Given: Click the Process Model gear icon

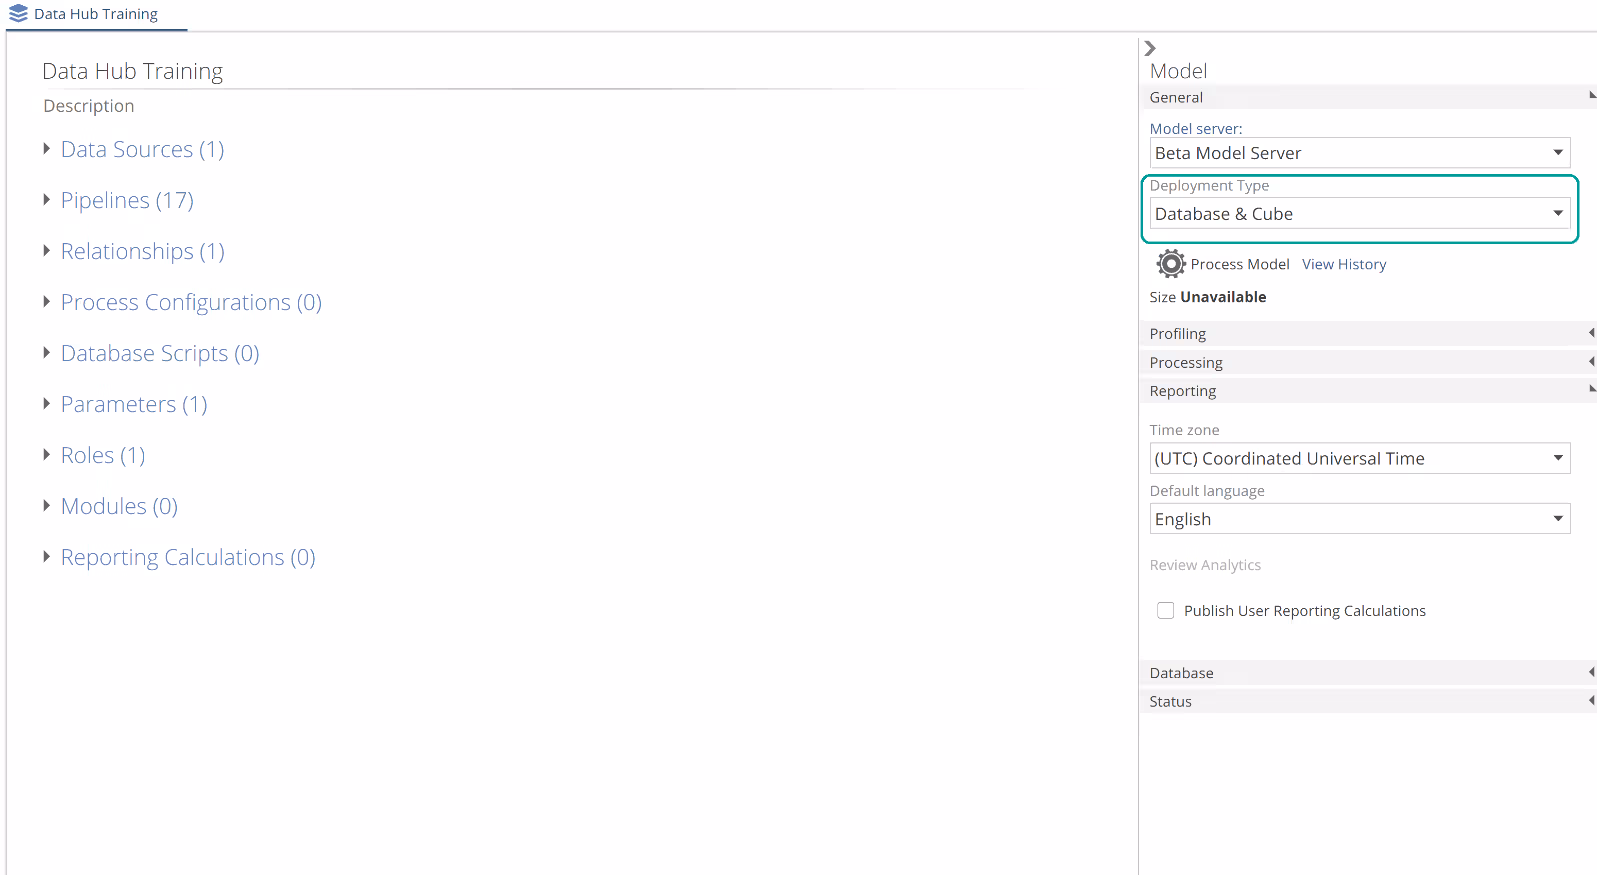Looking at the screenshot, I should [x=1170, y=264].
